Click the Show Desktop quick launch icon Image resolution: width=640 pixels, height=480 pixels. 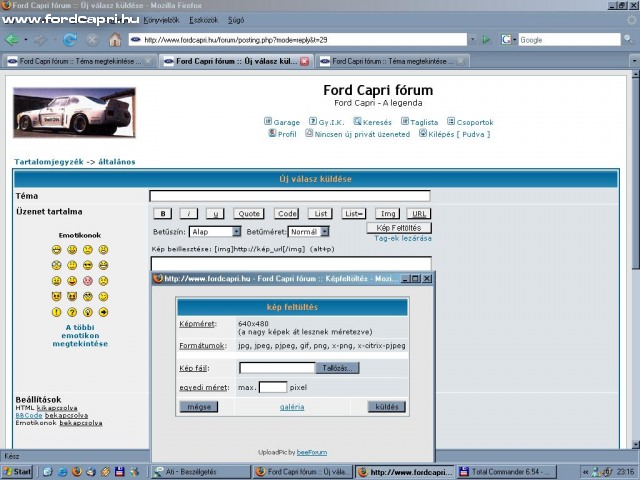coord(48,472)
